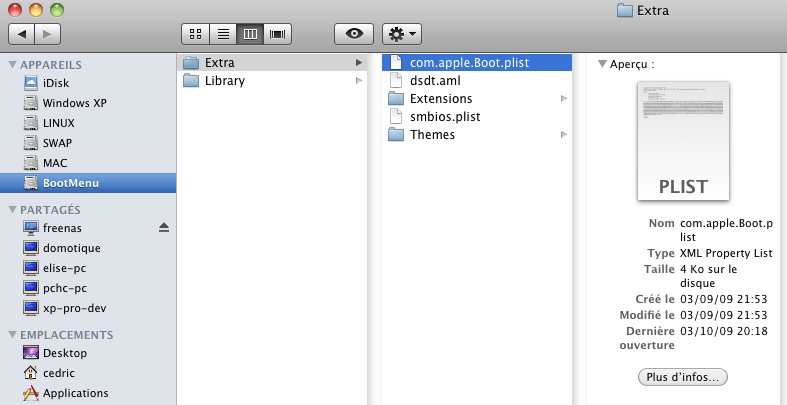Open the SWAP drive
The image size is (787, 405).
88,144
